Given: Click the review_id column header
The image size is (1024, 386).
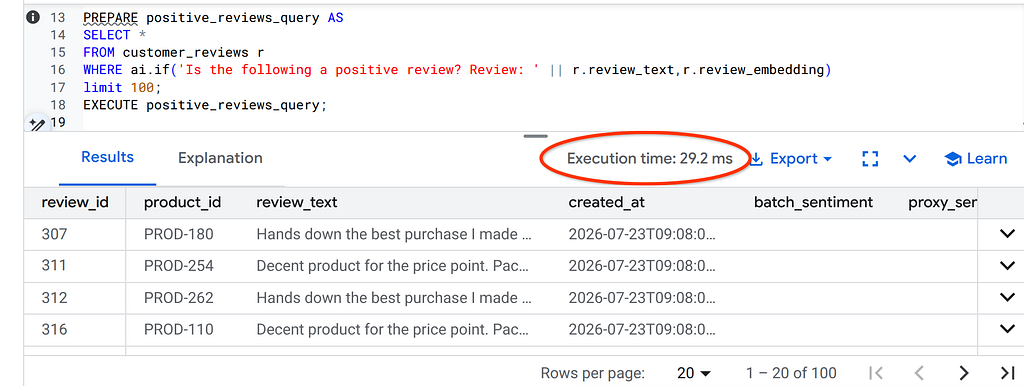Looking at the screenshot, I should 74,202.
